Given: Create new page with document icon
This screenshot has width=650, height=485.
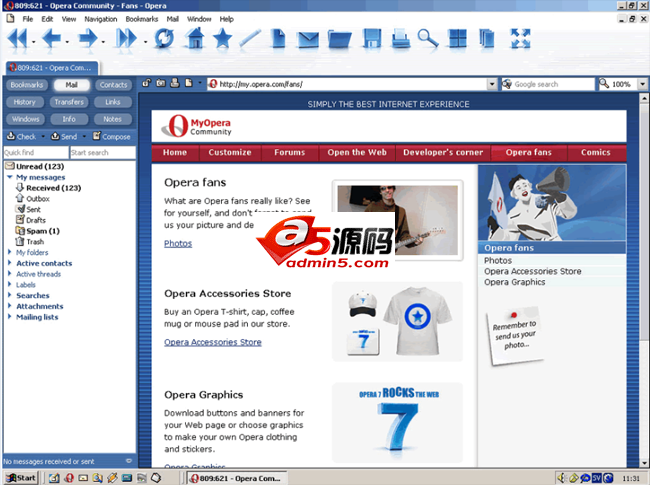Looking at the screenshot, I should [279, 38].
